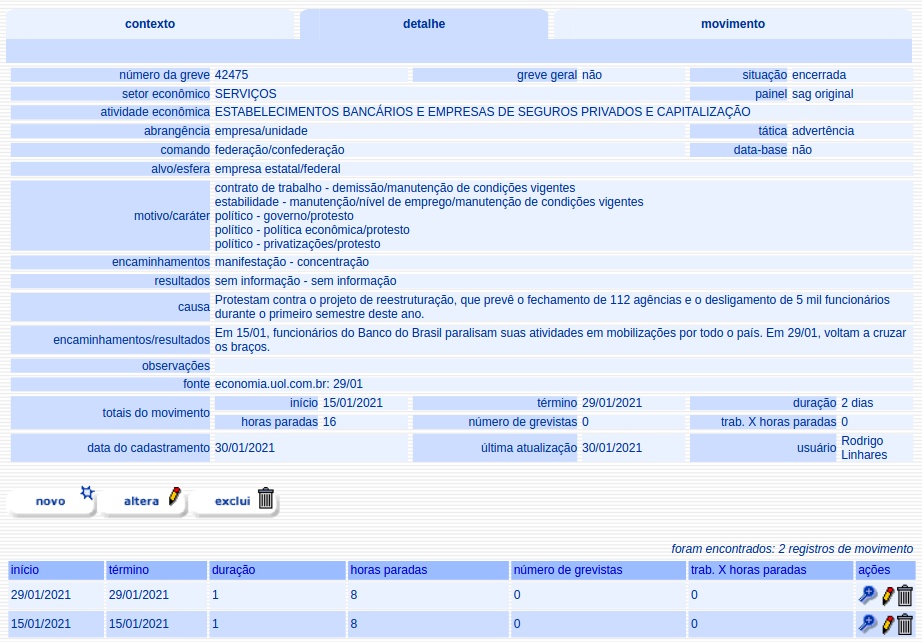Click data do cadastramento value 30/01/2021
The height and width of the screenshot is (642, 922).
pyautogui.click(x=245, y=448)
